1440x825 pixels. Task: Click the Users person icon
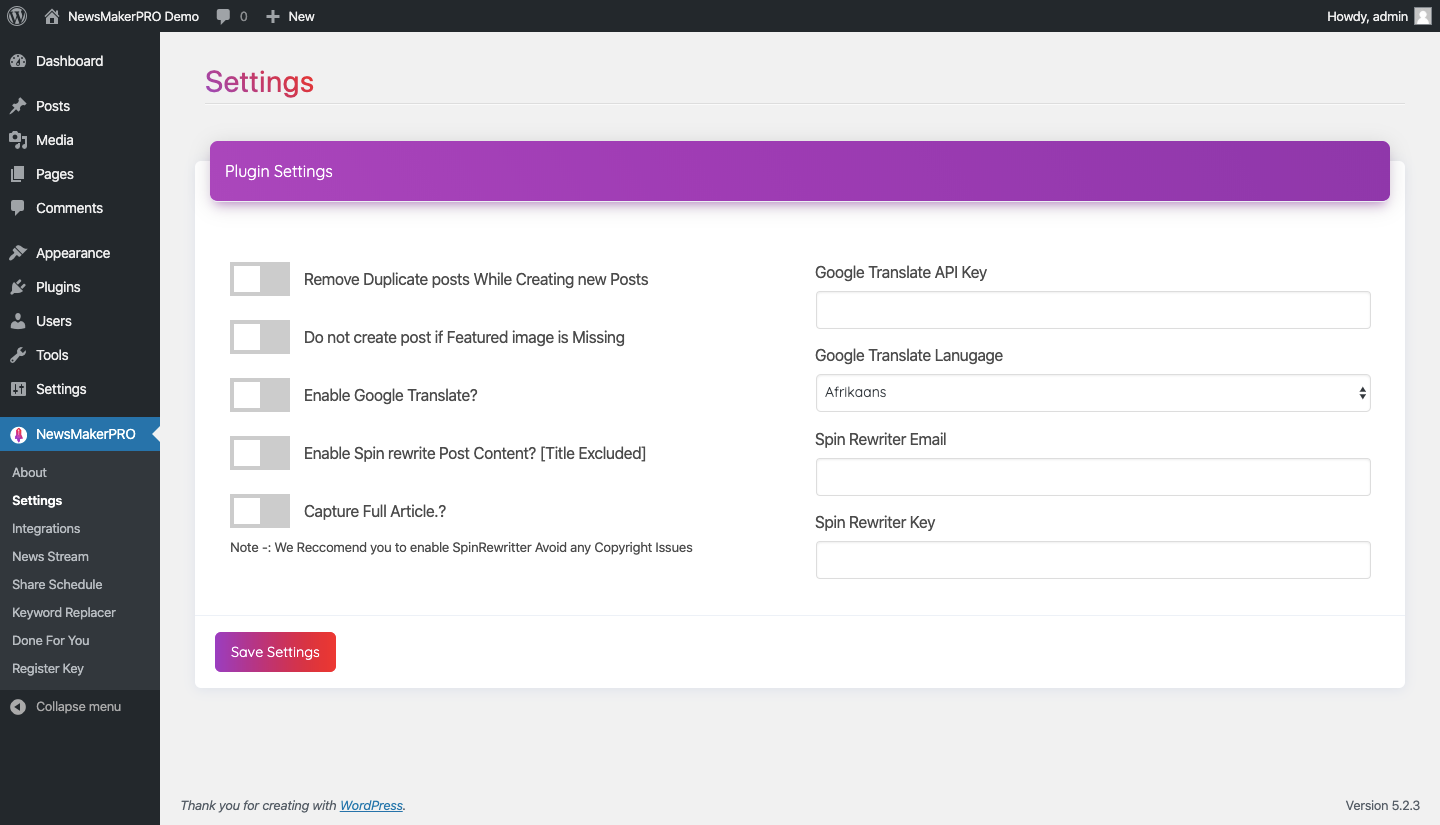coord(18,321)
